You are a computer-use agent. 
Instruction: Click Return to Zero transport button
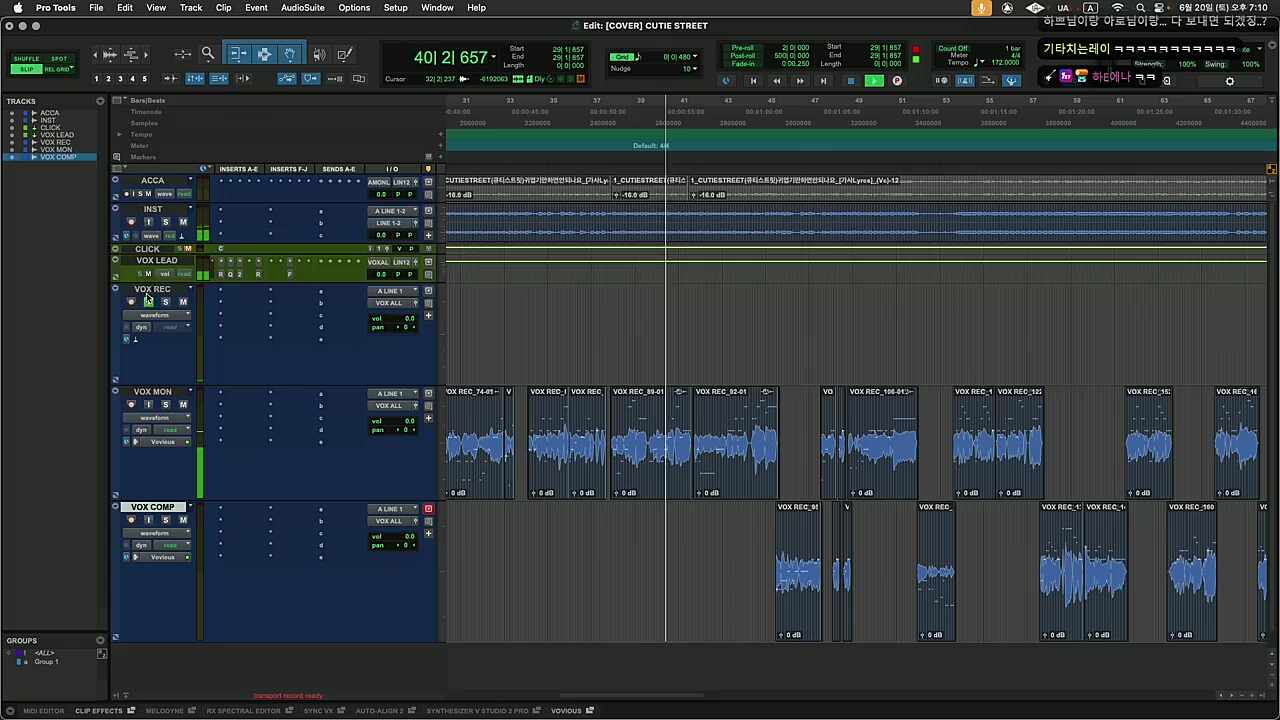pos(753,81)
